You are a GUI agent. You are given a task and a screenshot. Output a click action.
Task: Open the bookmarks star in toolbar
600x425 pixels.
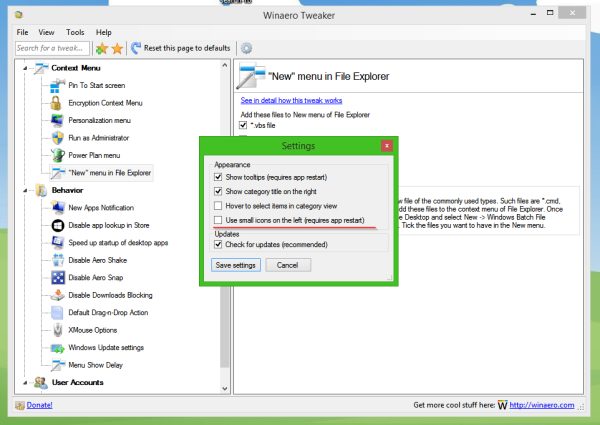(117, 49)
